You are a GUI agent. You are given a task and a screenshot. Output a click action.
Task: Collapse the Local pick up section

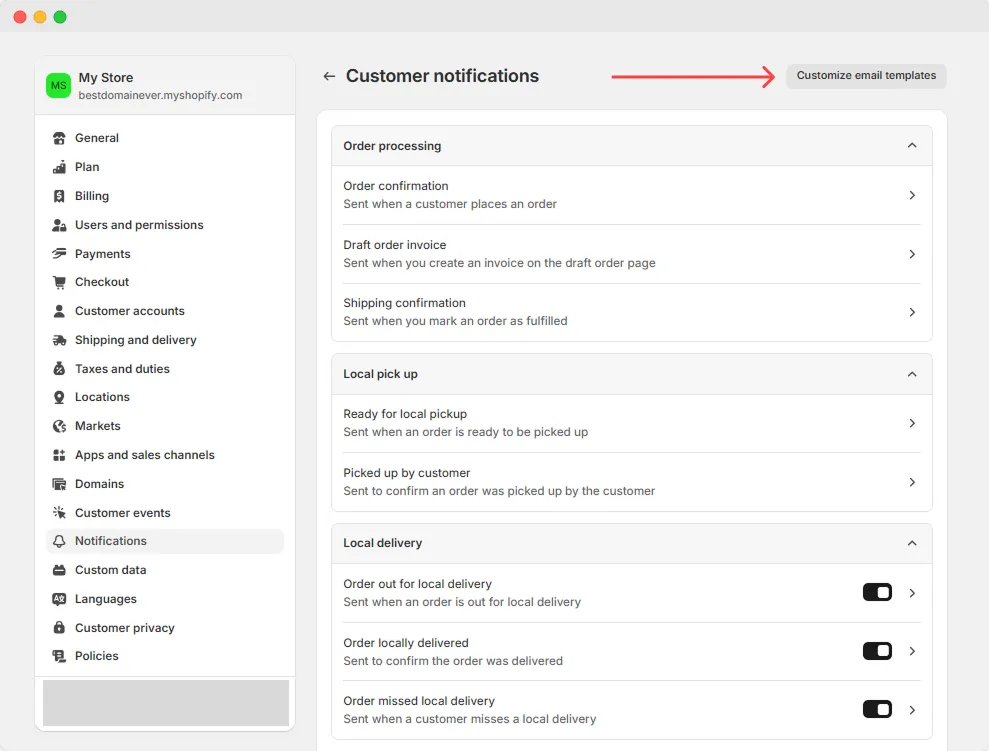click(x=911, y=374)
